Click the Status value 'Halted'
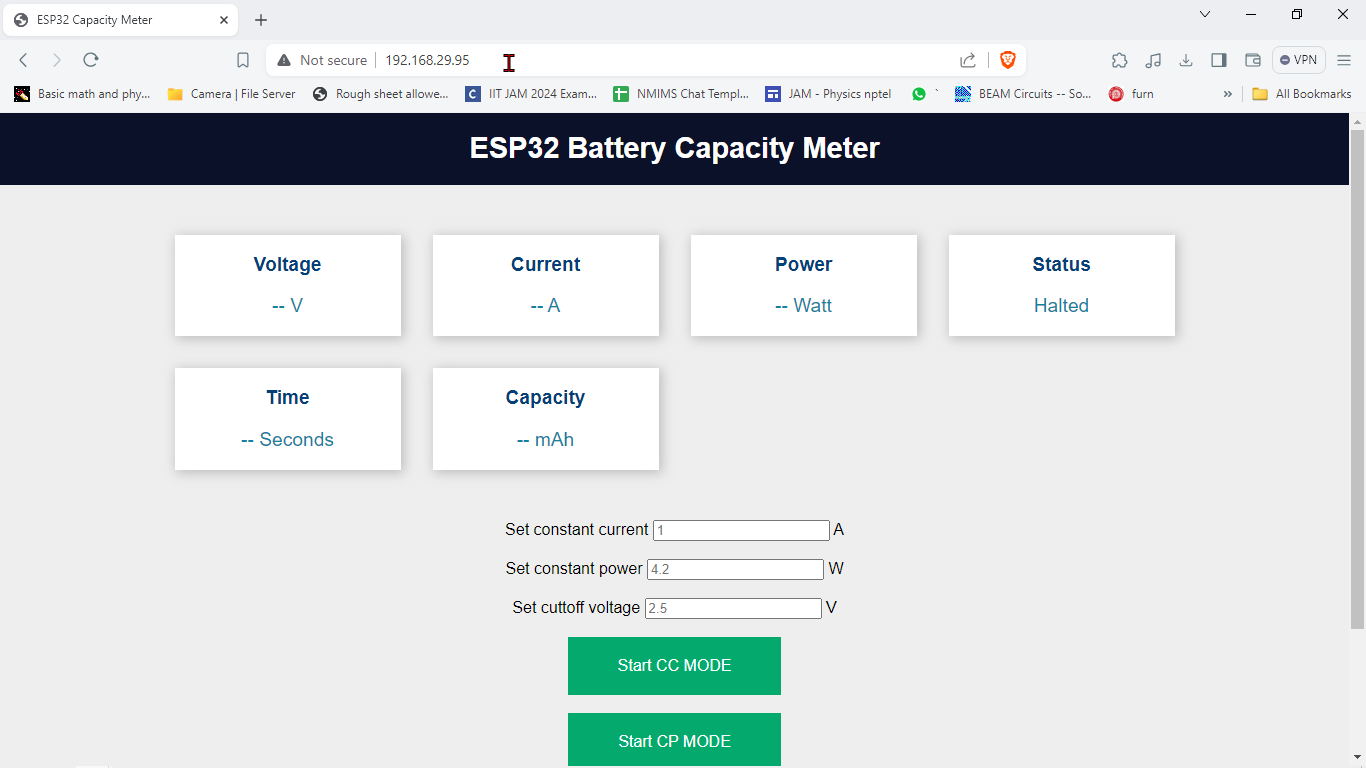 1061,306
